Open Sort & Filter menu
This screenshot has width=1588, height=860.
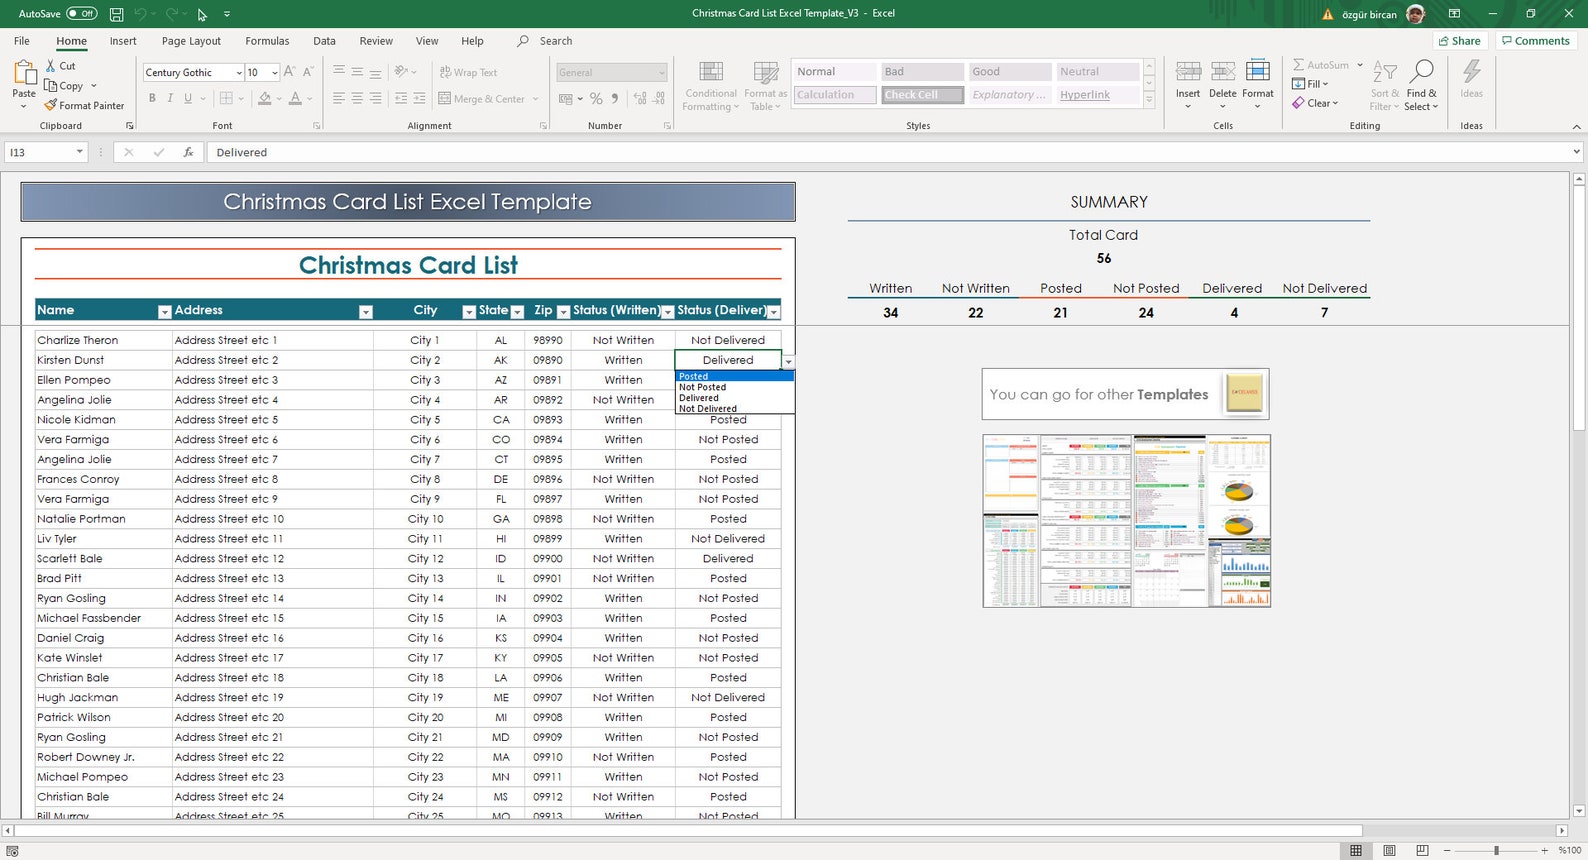[x=1385, y=86]
